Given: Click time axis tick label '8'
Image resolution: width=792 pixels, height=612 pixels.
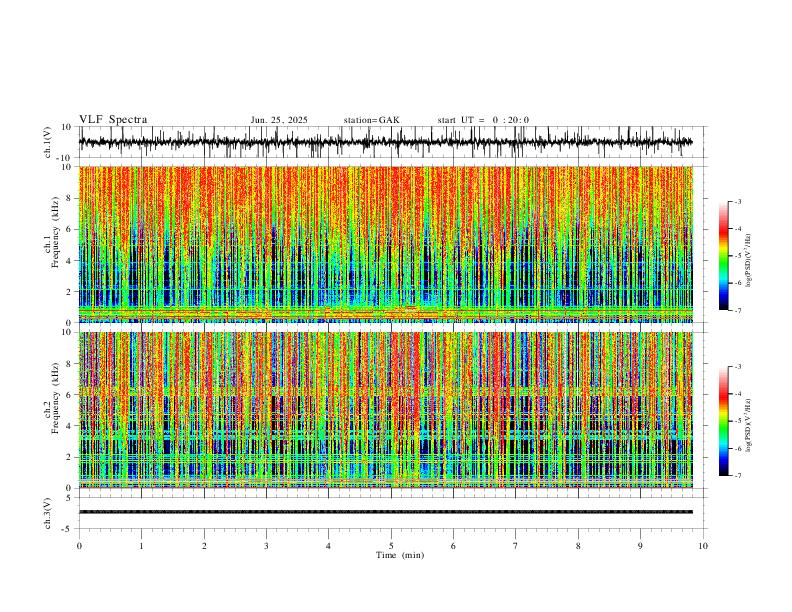Looking at the screenshot, I should [578, 546].
